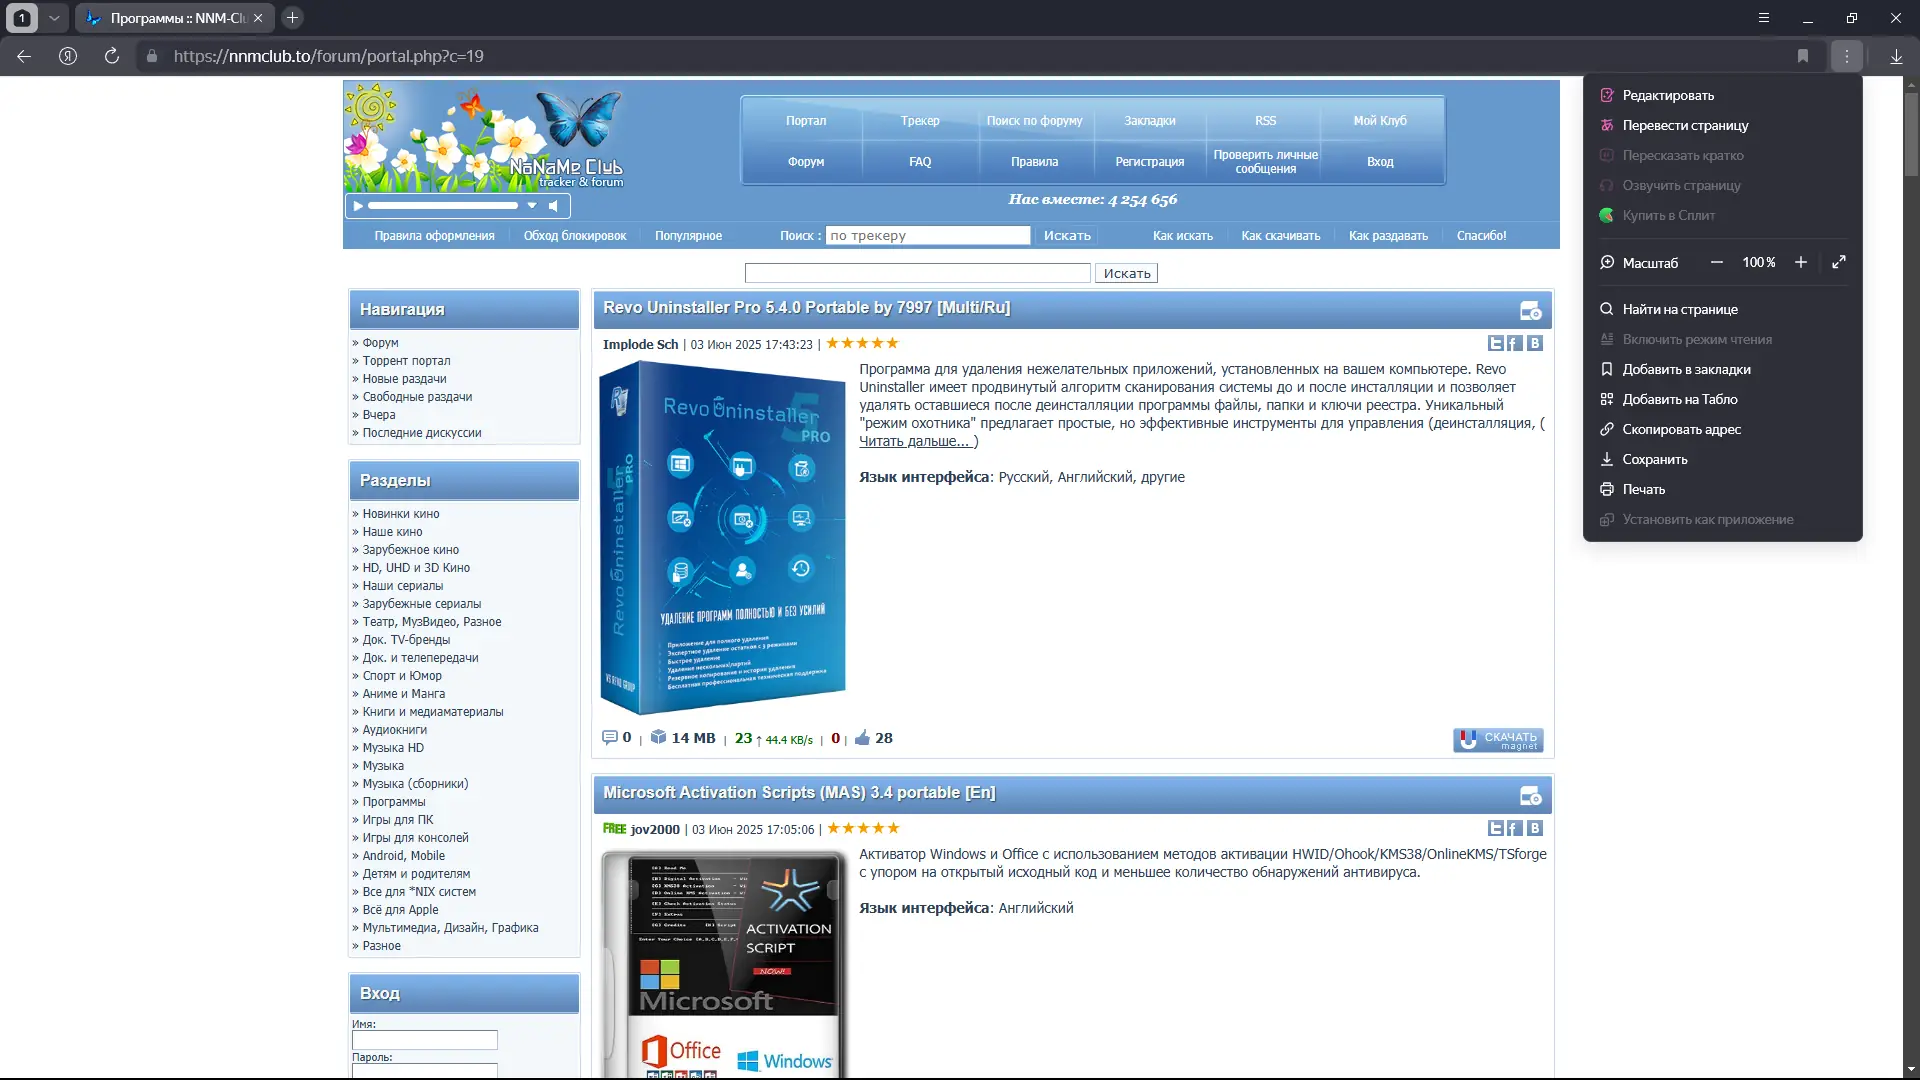
Task: Click the Скачать magnet download button
Action: [x=1498, y=740]
